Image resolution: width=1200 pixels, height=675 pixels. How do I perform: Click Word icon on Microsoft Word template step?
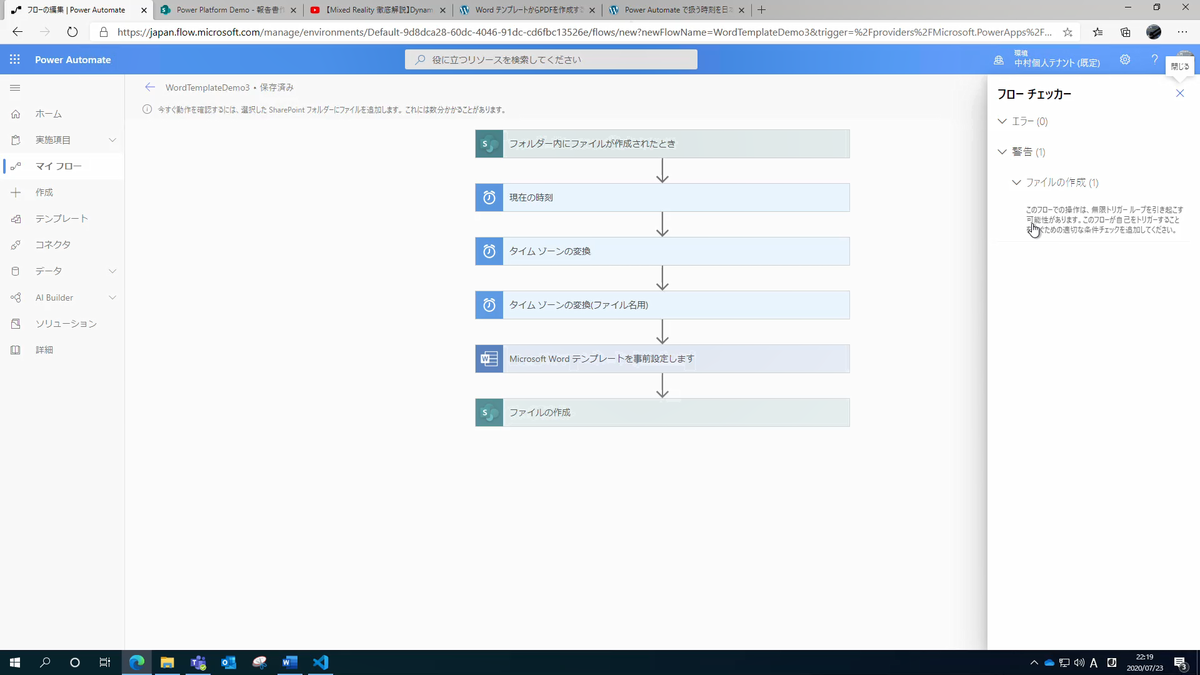pos(489,359)
